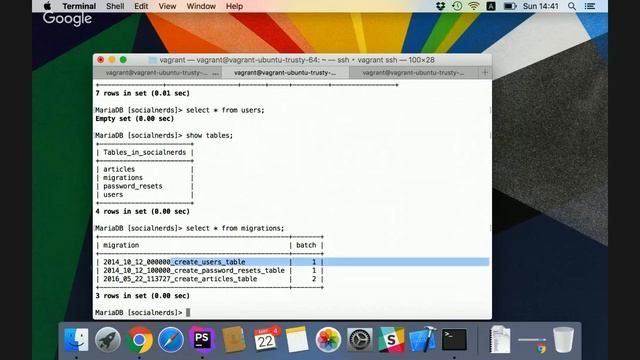640x360 pixels.
Task: Open System Preferences gear in Dock
Action: pos(360,340)
